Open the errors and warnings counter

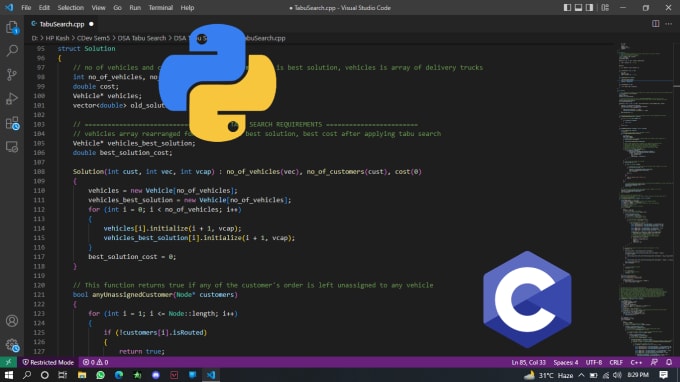pyautogui.click(x=95, y=362)
